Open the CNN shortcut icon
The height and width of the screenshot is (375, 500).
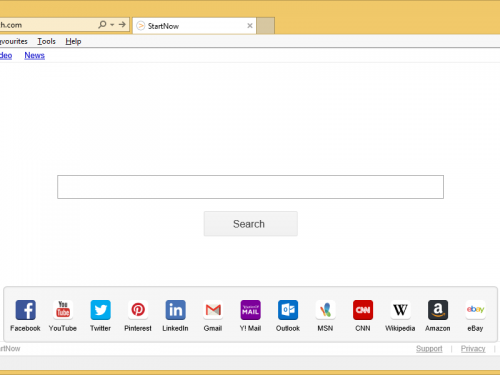click(x=363, y=310)
